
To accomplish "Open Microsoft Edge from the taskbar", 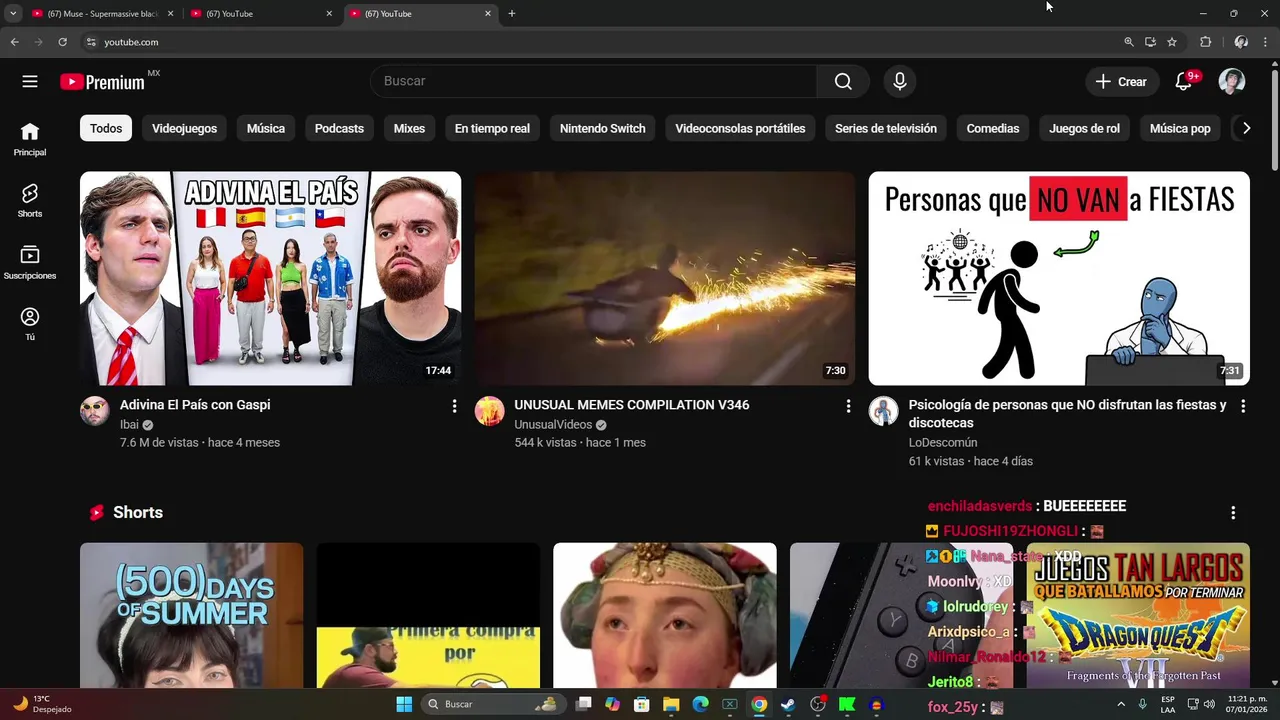I will (x=701, y=704).
